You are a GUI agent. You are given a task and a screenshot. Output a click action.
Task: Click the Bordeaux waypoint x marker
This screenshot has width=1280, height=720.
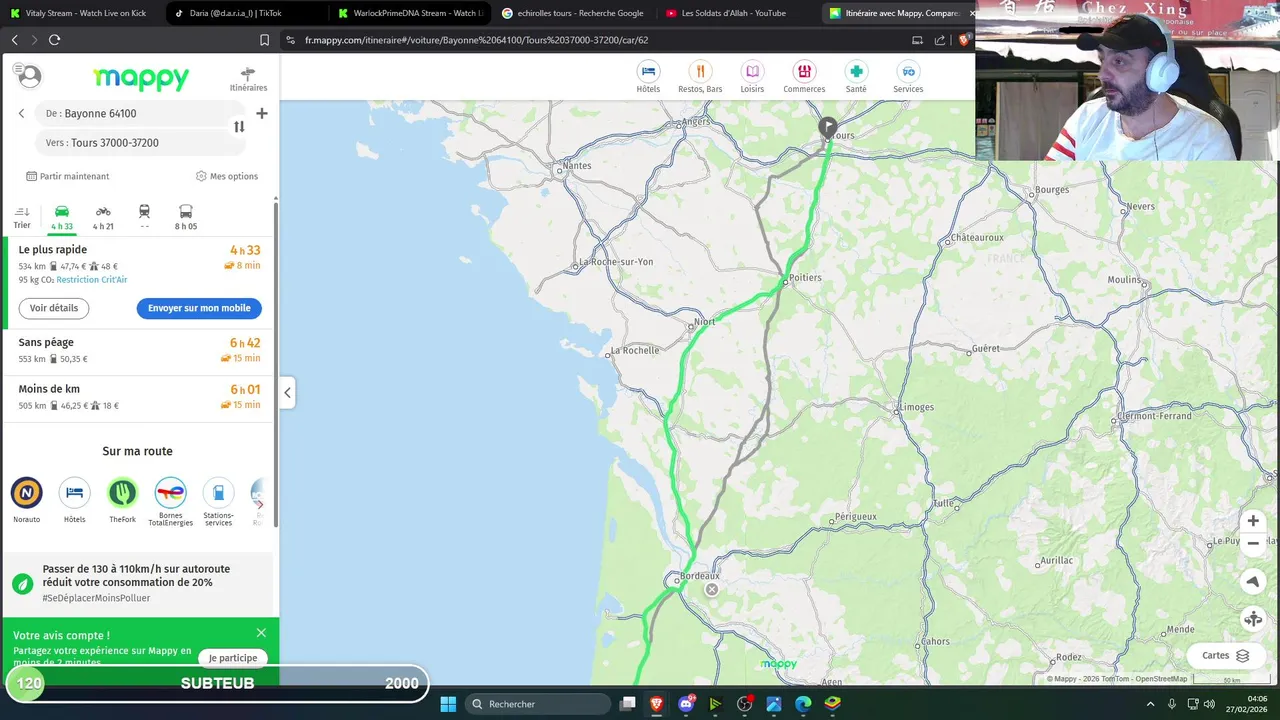pyautogui.click(x=712, y=590)
